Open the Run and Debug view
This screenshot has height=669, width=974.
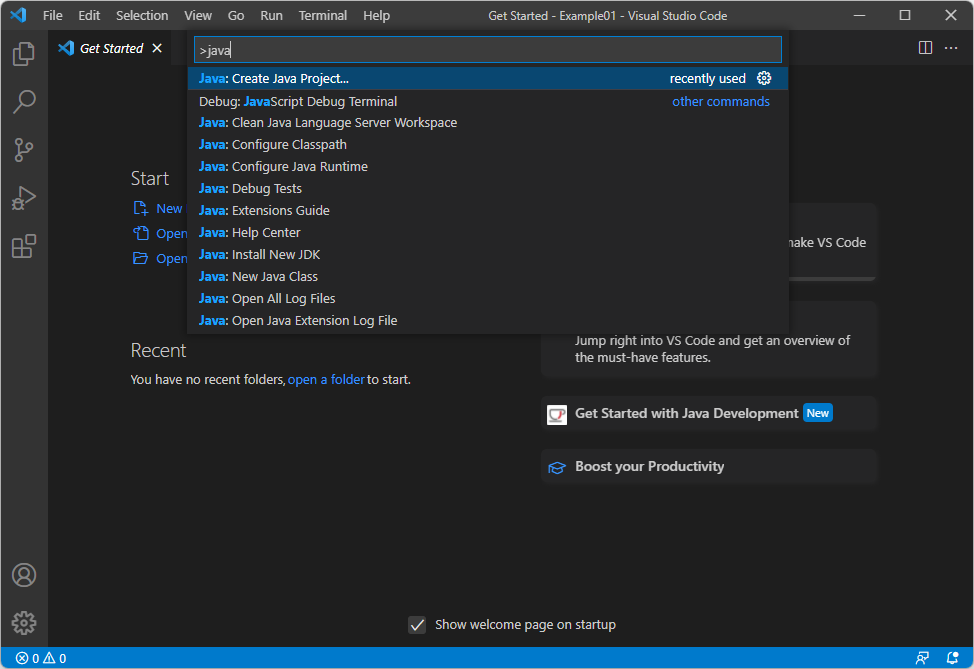coord(24,198)
